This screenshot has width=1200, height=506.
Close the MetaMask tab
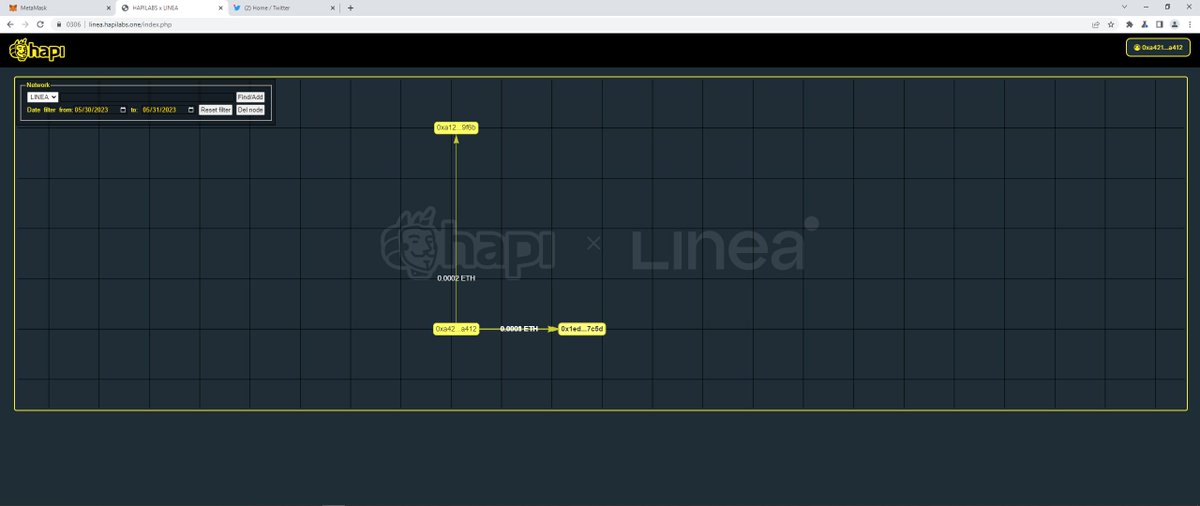point(108,7)
